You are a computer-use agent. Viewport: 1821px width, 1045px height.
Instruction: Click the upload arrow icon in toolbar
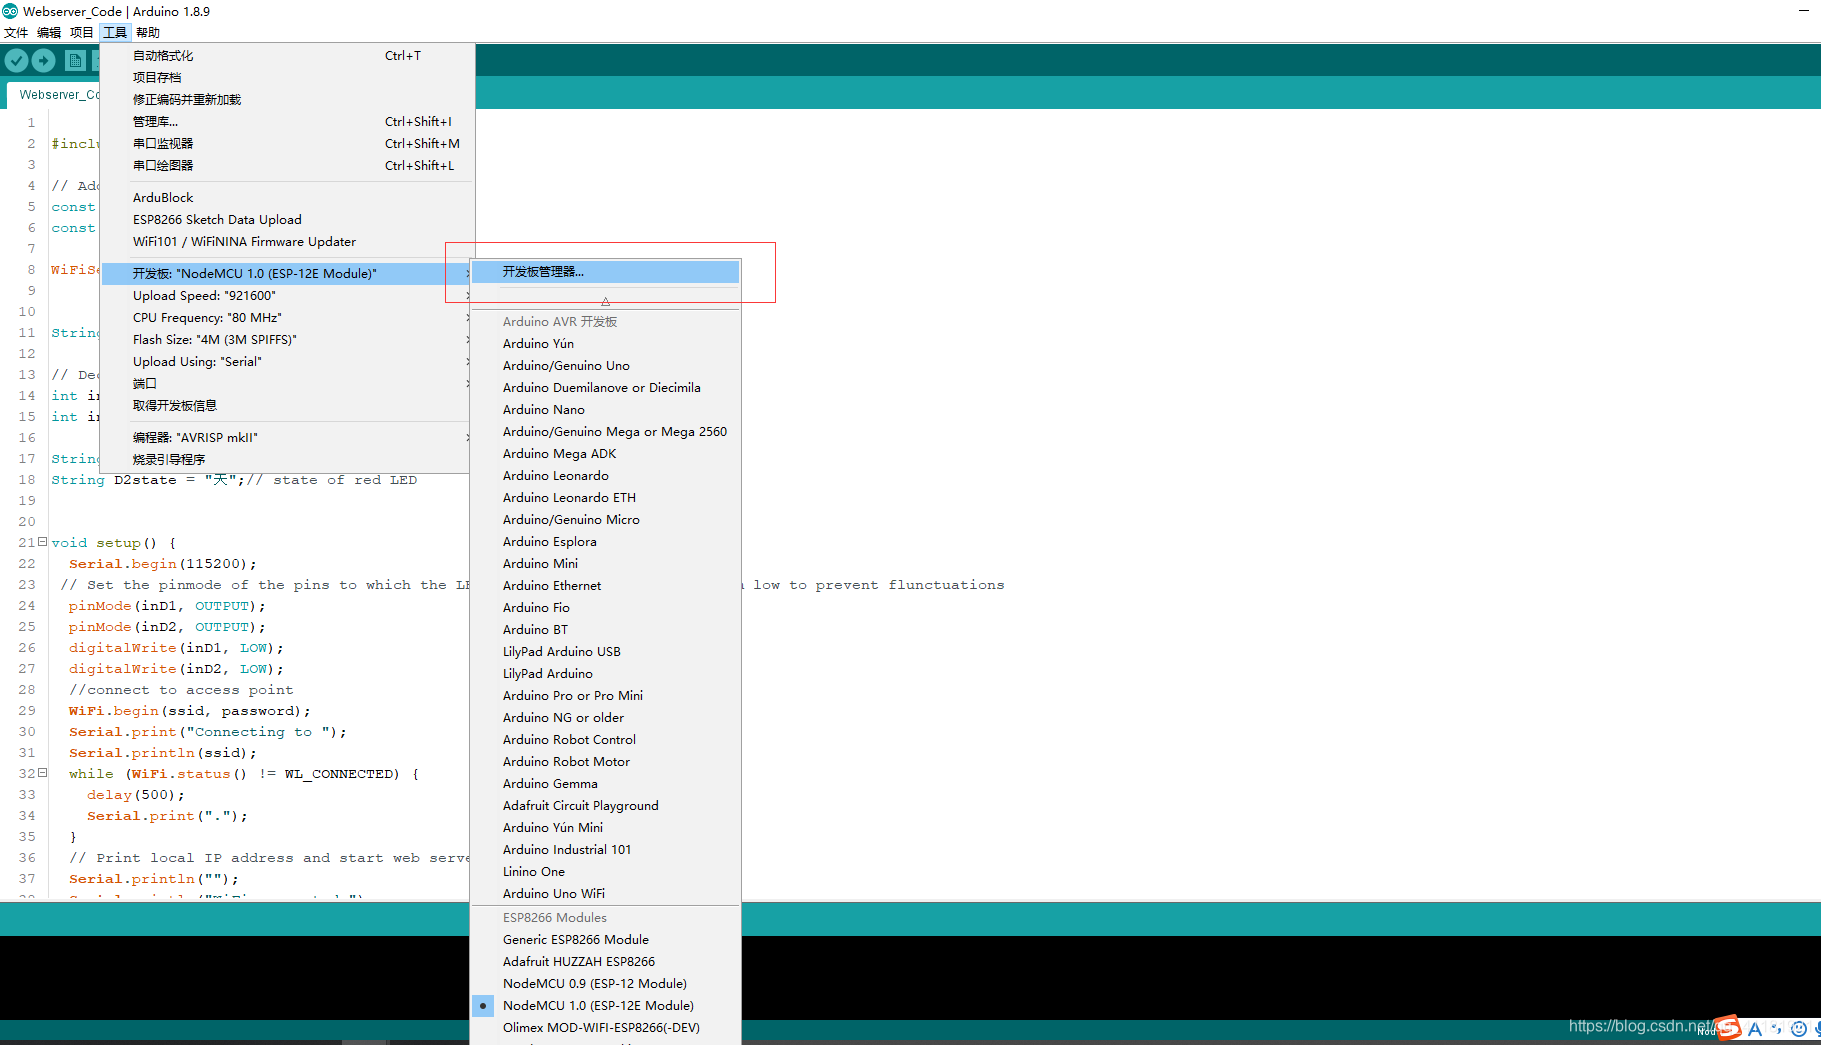42,60
